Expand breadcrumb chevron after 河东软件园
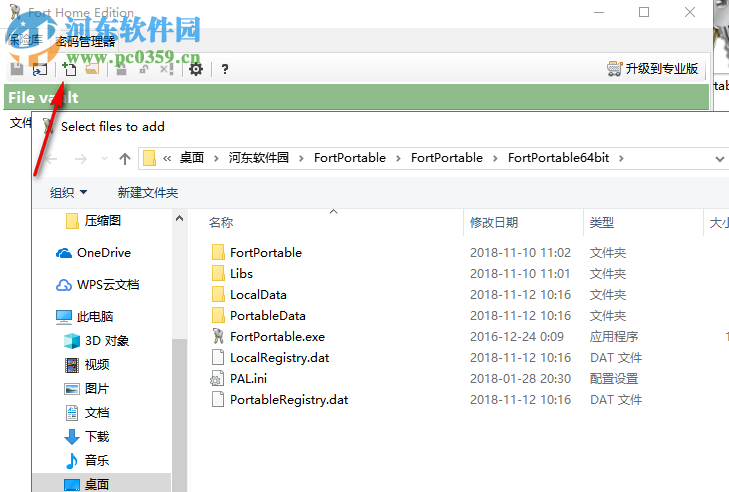This screenshot has width=729, height=492. [x=301, y=159]
